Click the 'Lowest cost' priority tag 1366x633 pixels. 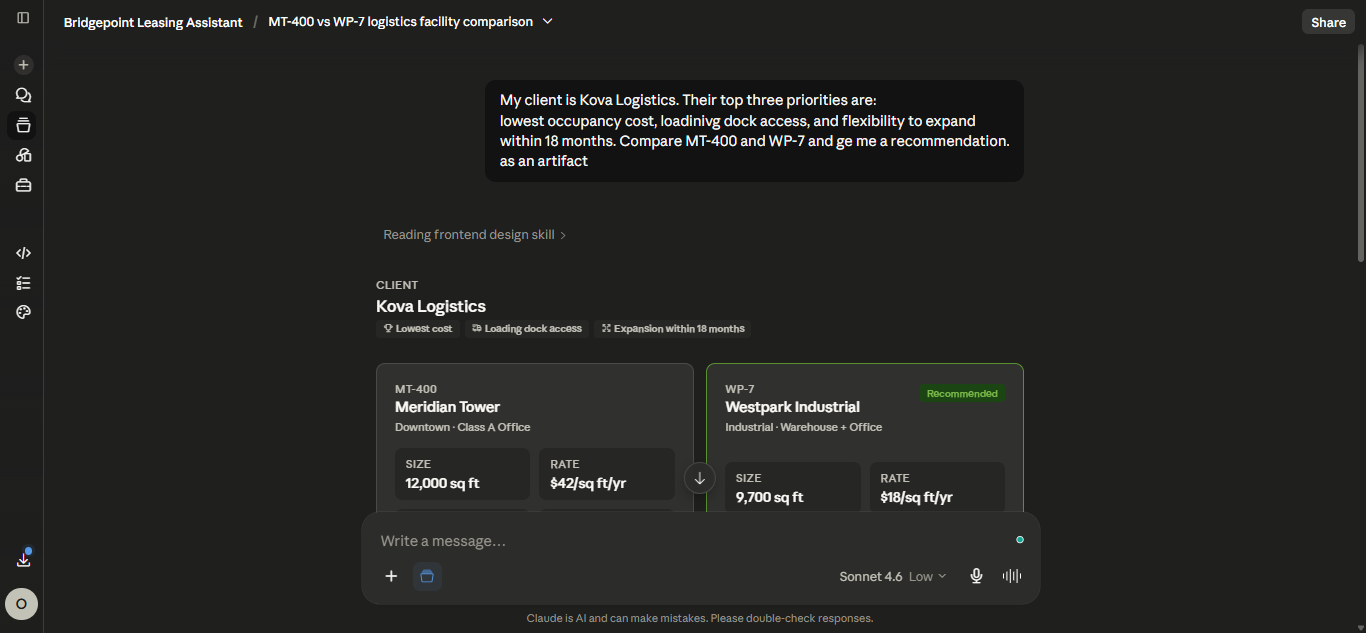click(418, 328)
